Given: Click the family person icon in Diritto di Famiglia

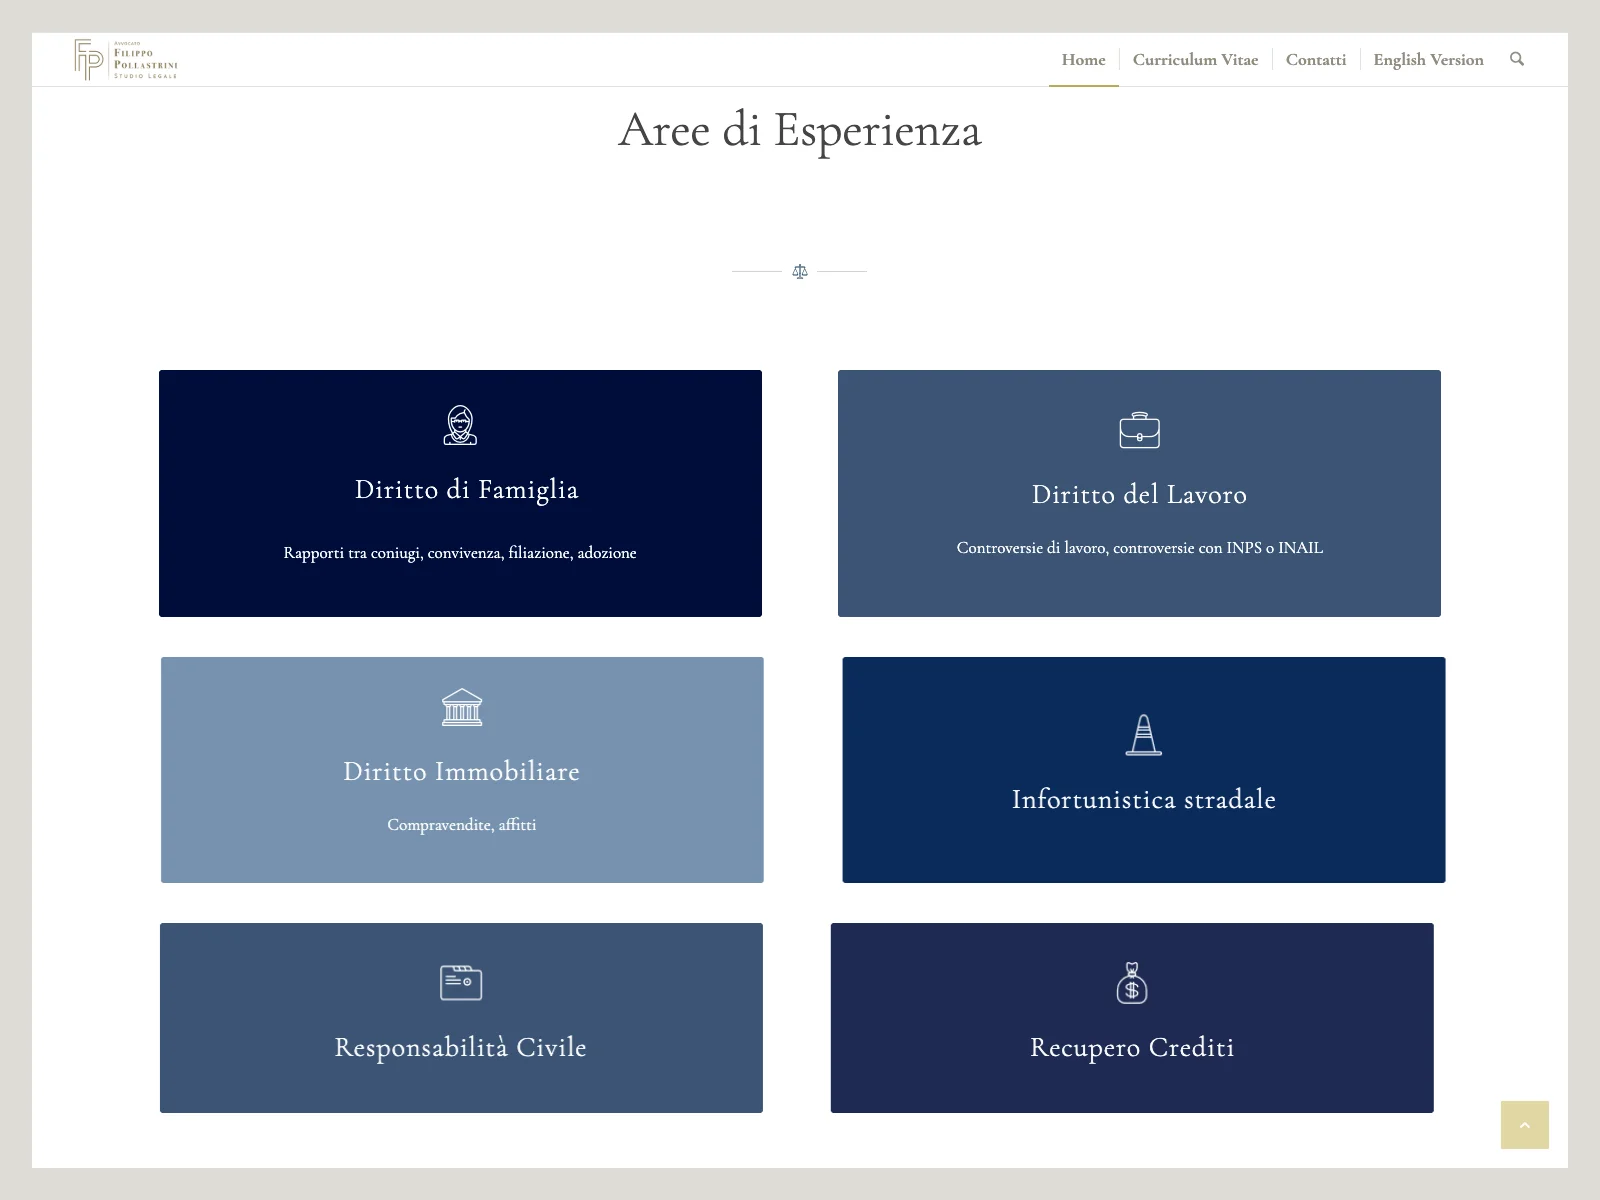Looking at the screenshot, I should point(460,425).
